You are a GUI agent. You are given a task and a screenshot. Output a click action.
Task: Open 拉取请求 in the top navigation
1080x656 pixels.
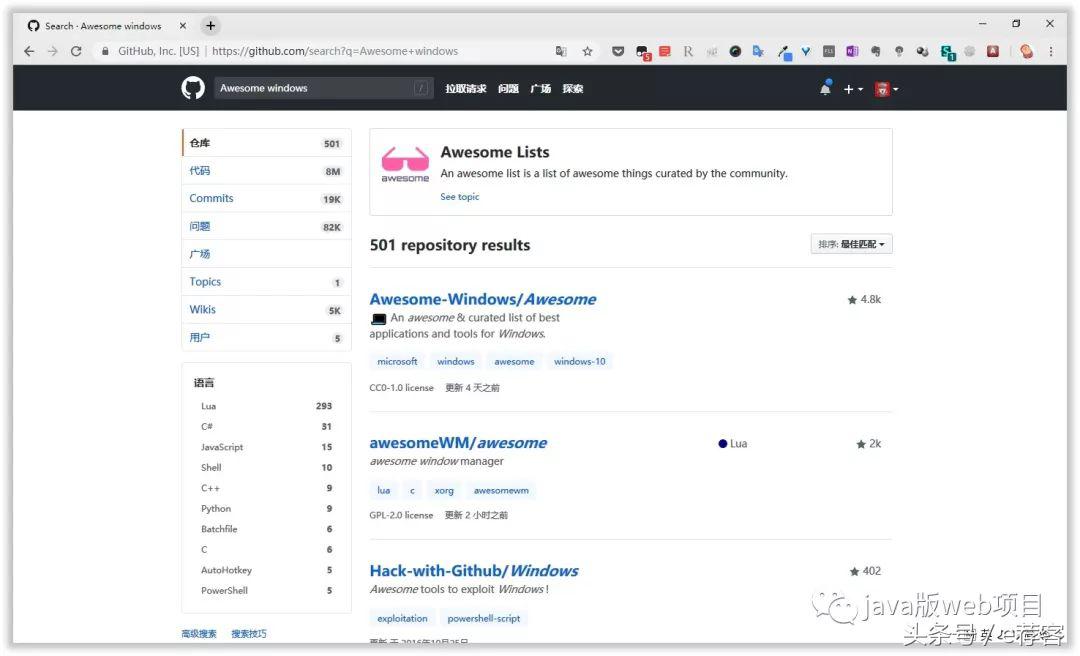pos(466,88)
